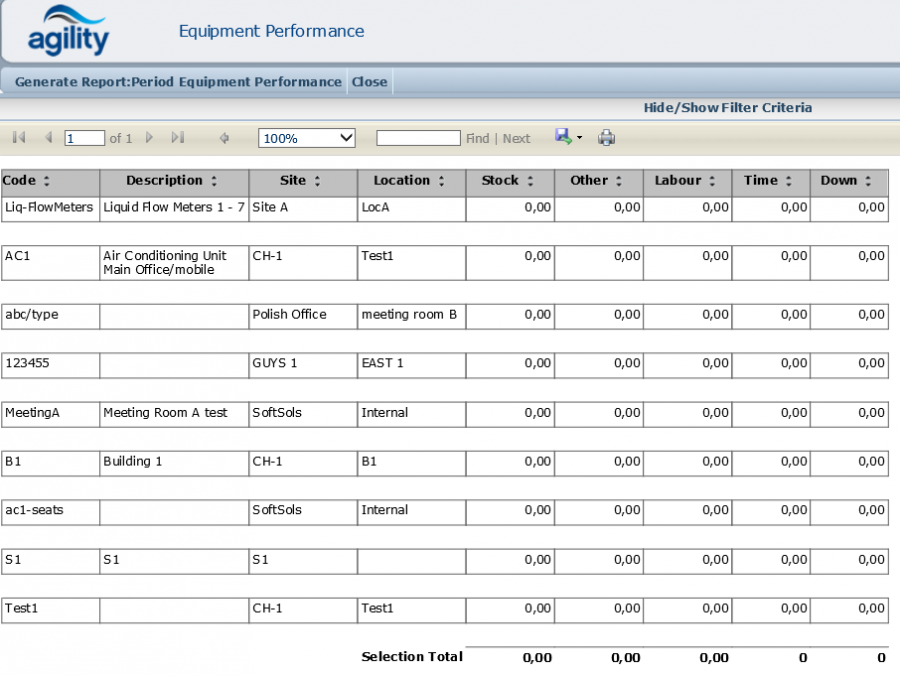Go to the first report page

click(19, 138)
